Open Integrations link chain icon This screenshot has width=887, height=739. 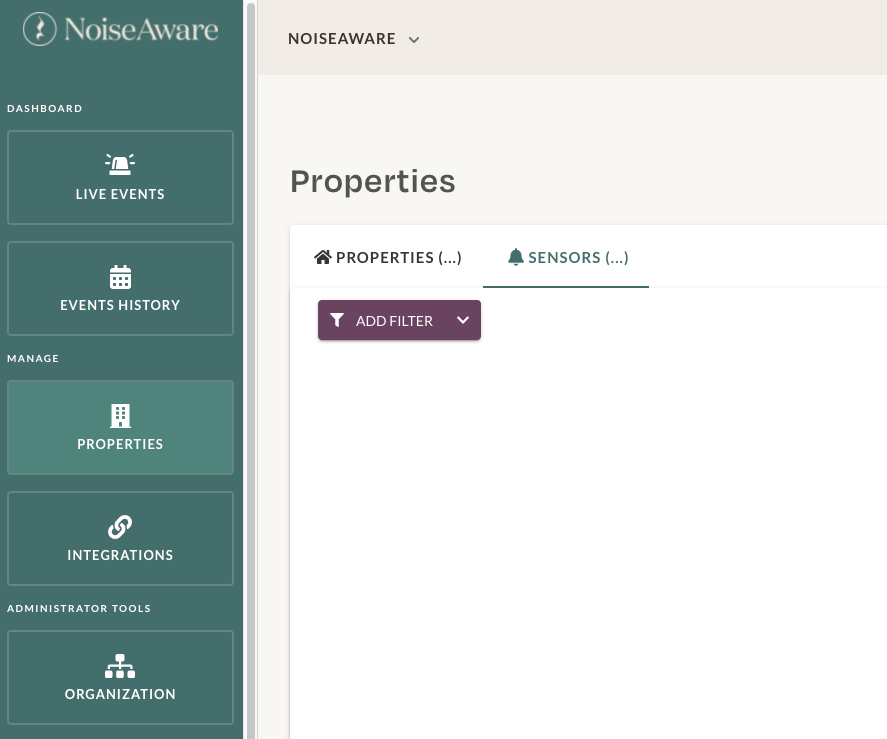(120, 527)
